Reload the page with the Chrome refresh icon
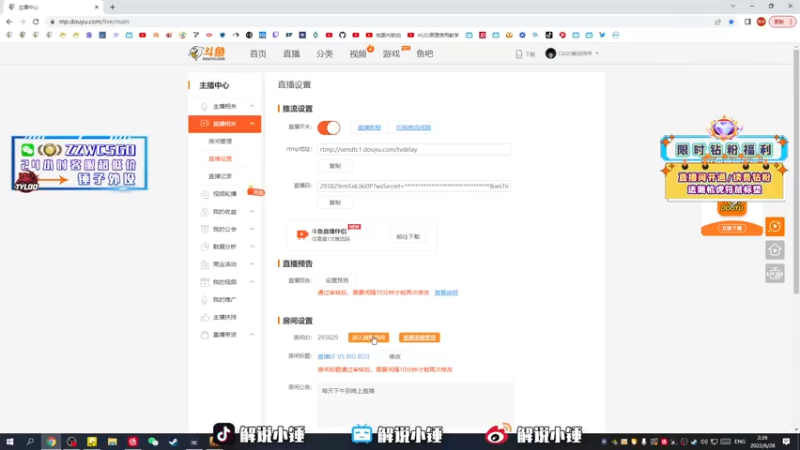 pos(36,21)
